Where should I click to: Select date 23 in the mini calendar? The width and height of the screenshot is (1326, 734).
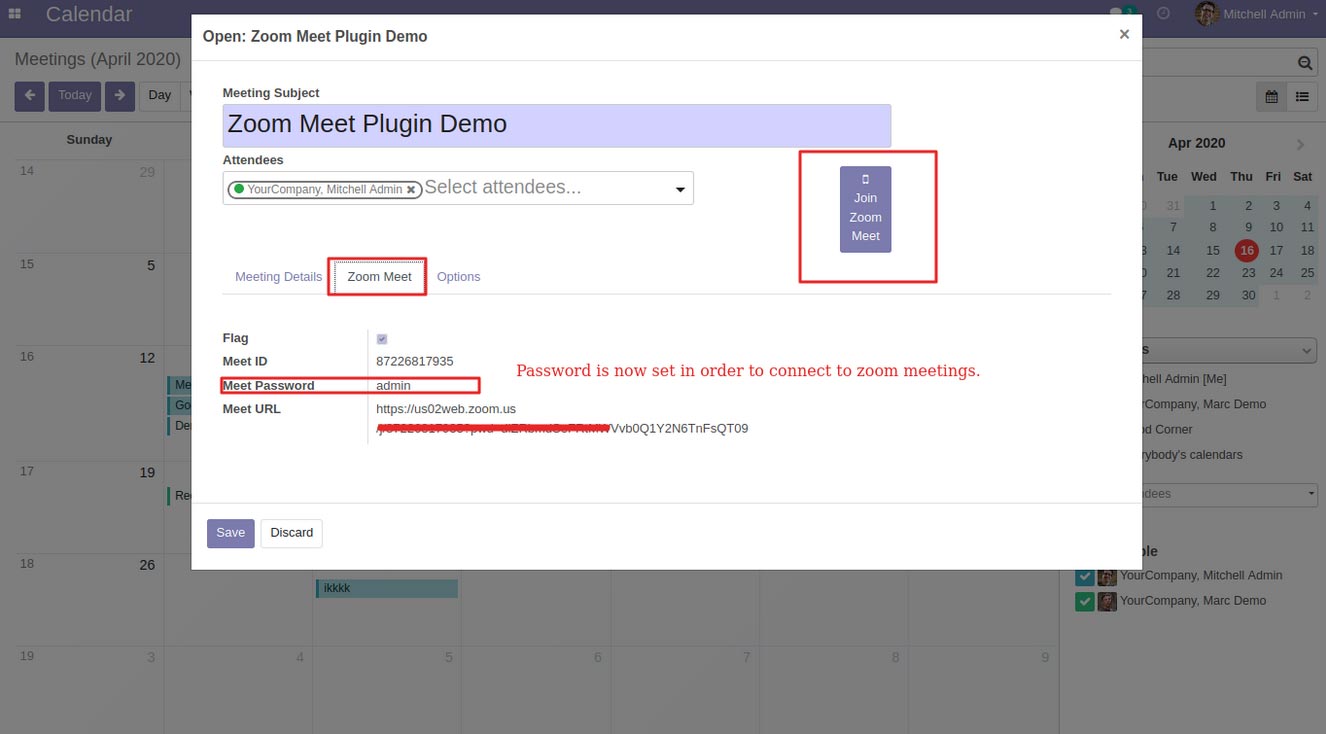[1248, 273]
